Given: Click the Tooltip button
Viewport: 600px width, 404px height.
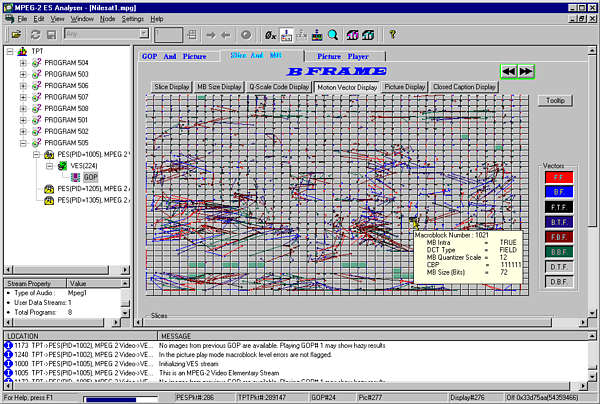Looking at the screenshot, I should pyautogui.click(x=553, y=101).
